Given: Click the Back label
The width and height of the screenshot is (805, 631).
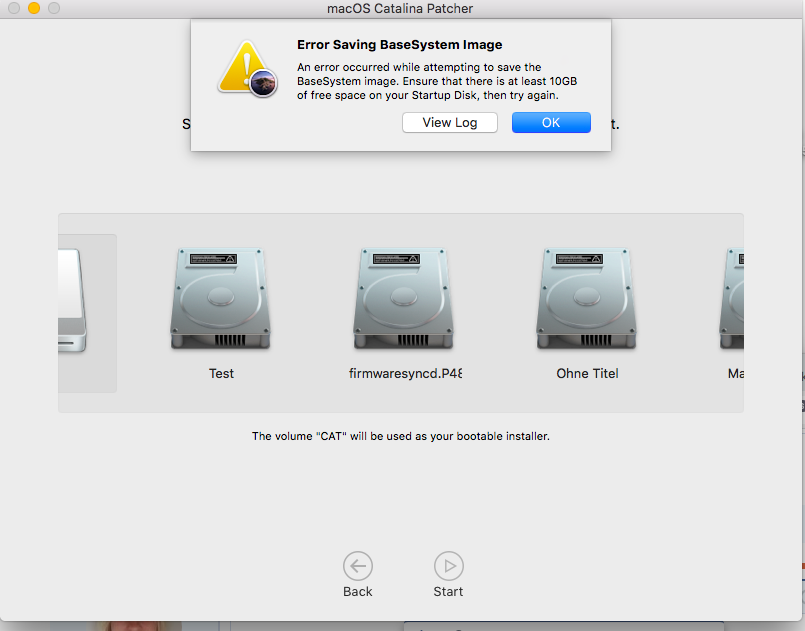Looking at the screenshot, I should tap(358, 591).
